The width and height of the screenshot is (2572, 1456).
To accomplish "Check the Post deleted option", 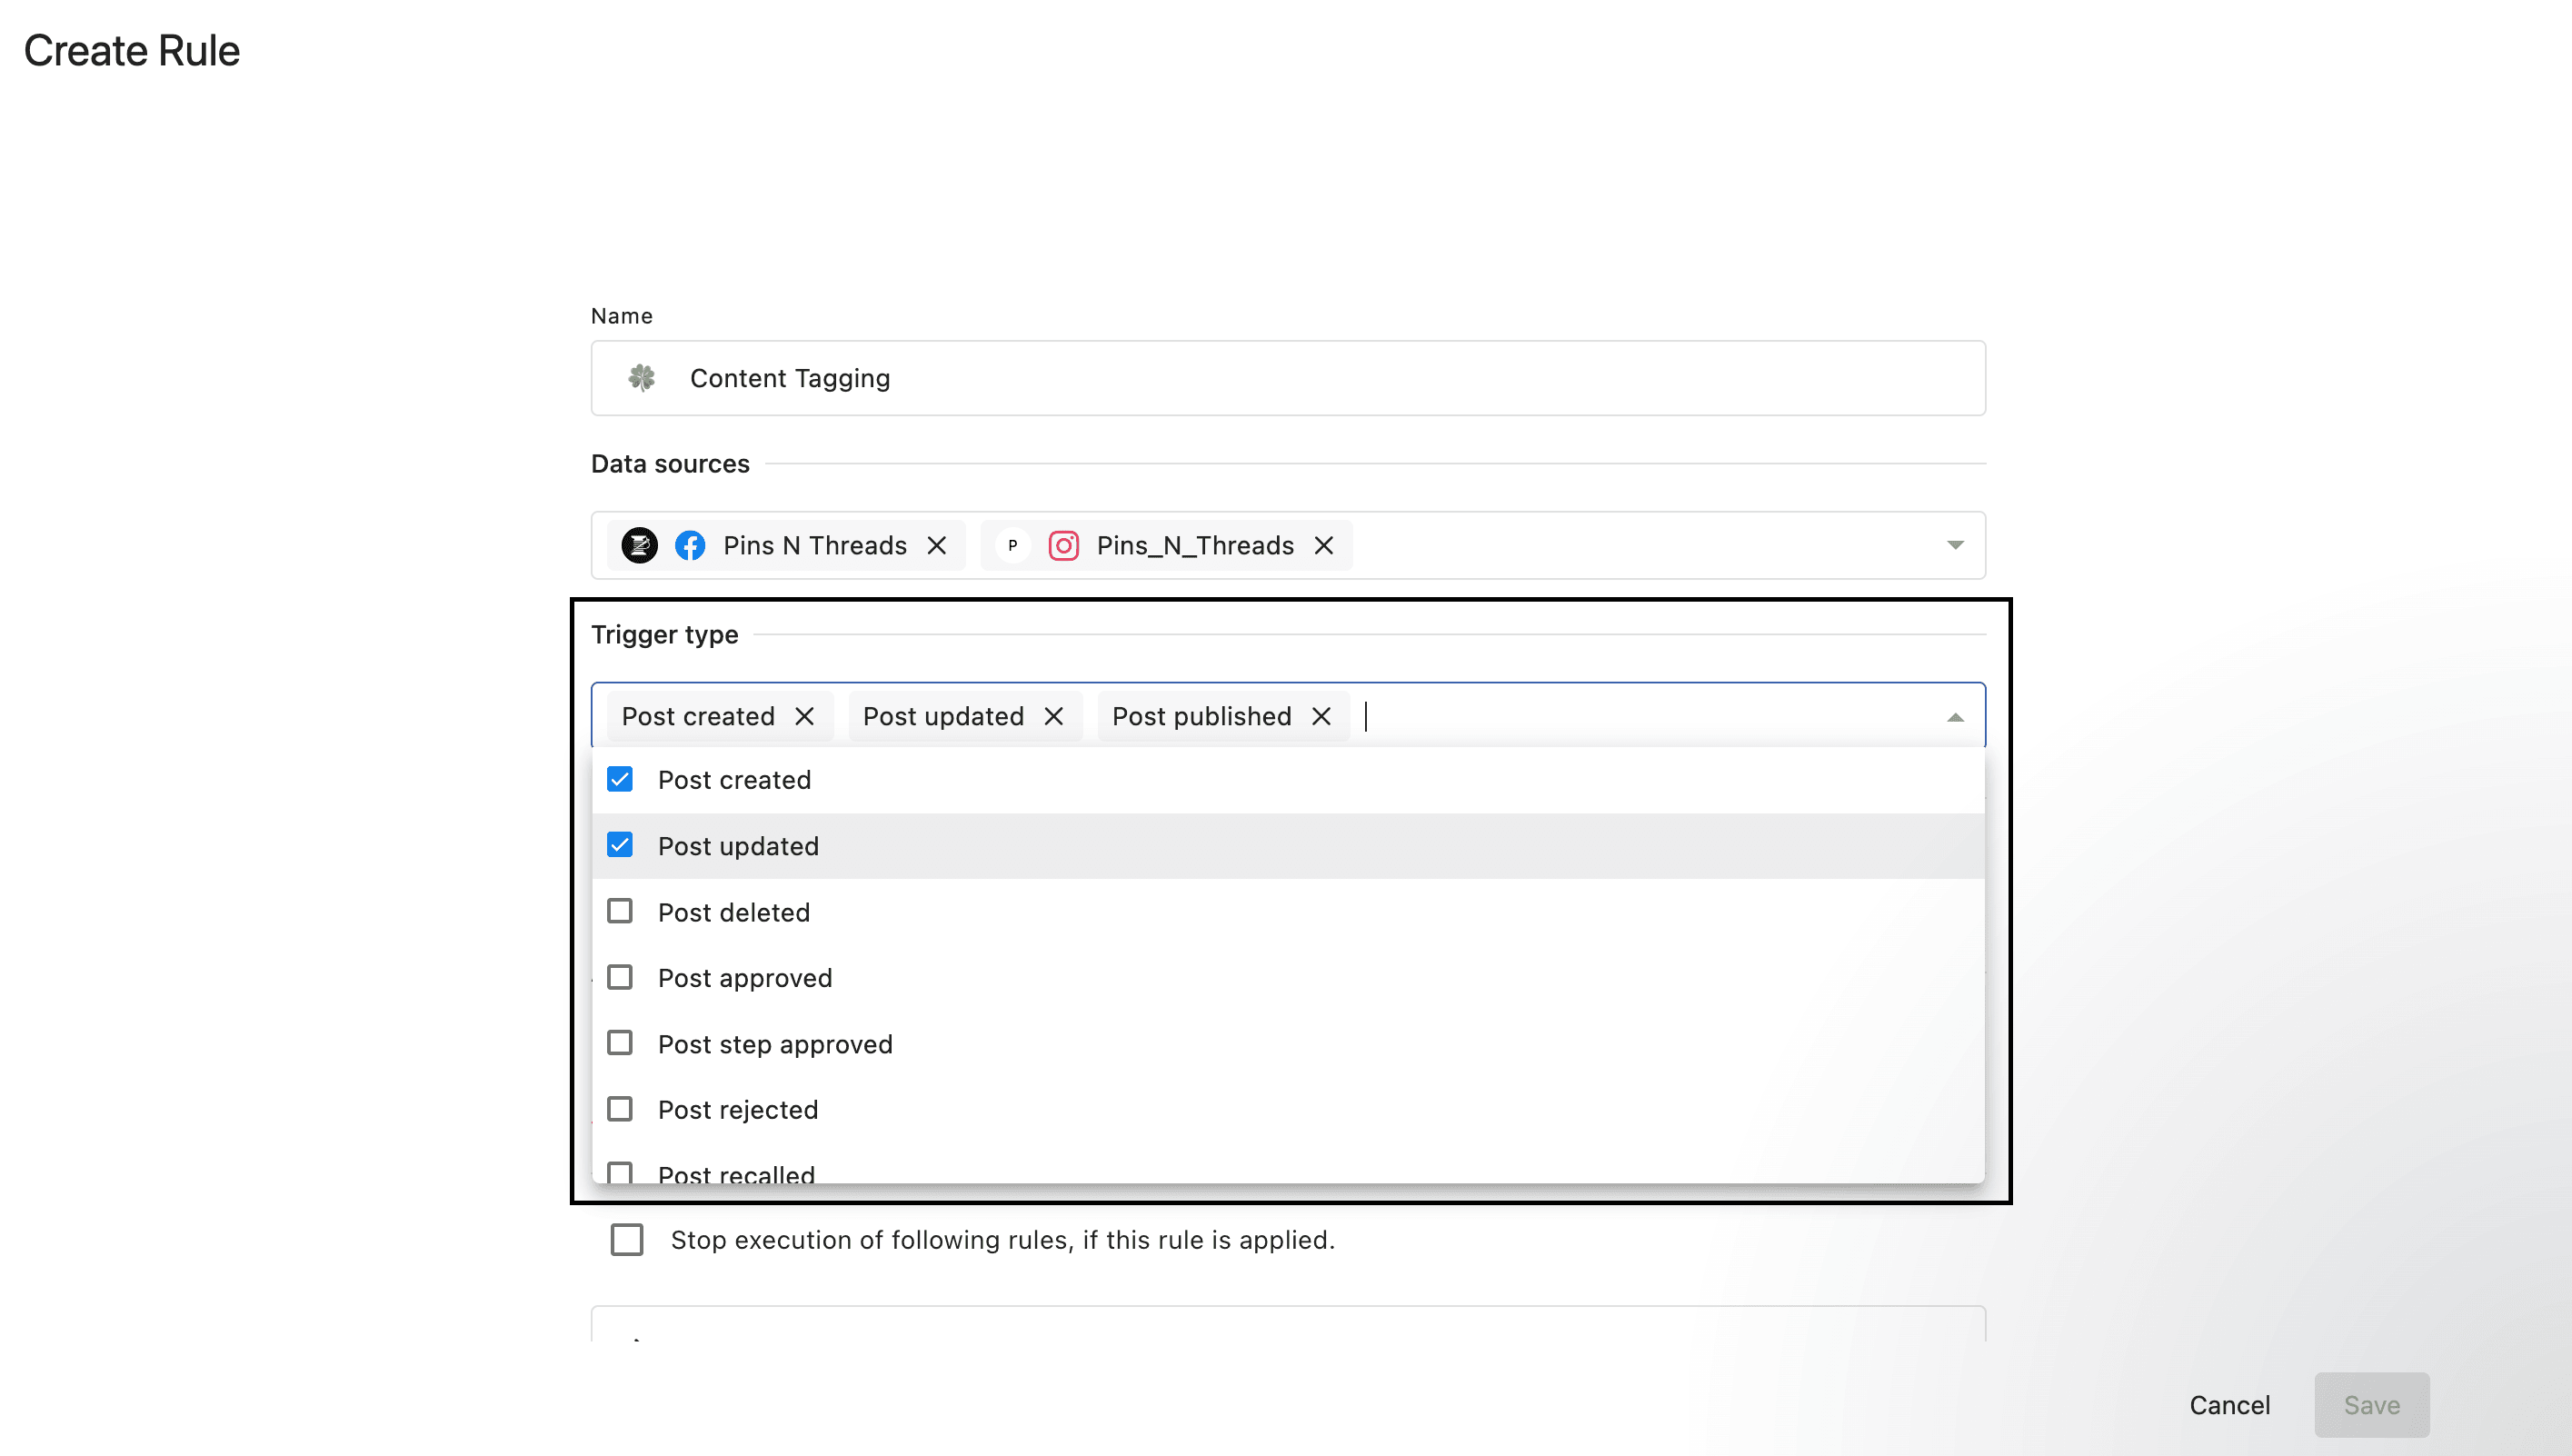I will (620, 911).
